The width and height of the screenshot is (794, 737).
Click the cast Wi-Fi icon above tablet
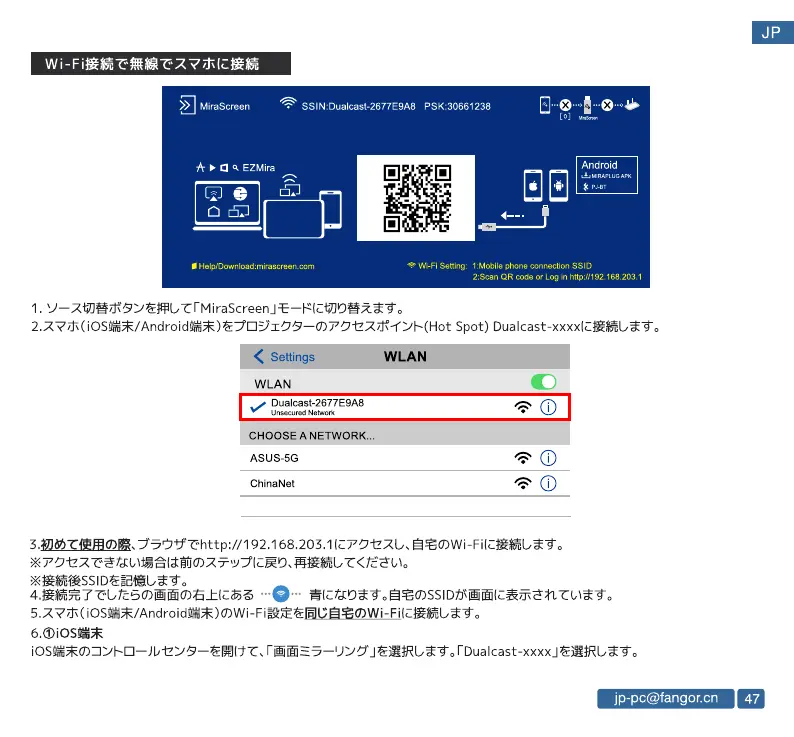click(290, 185)
